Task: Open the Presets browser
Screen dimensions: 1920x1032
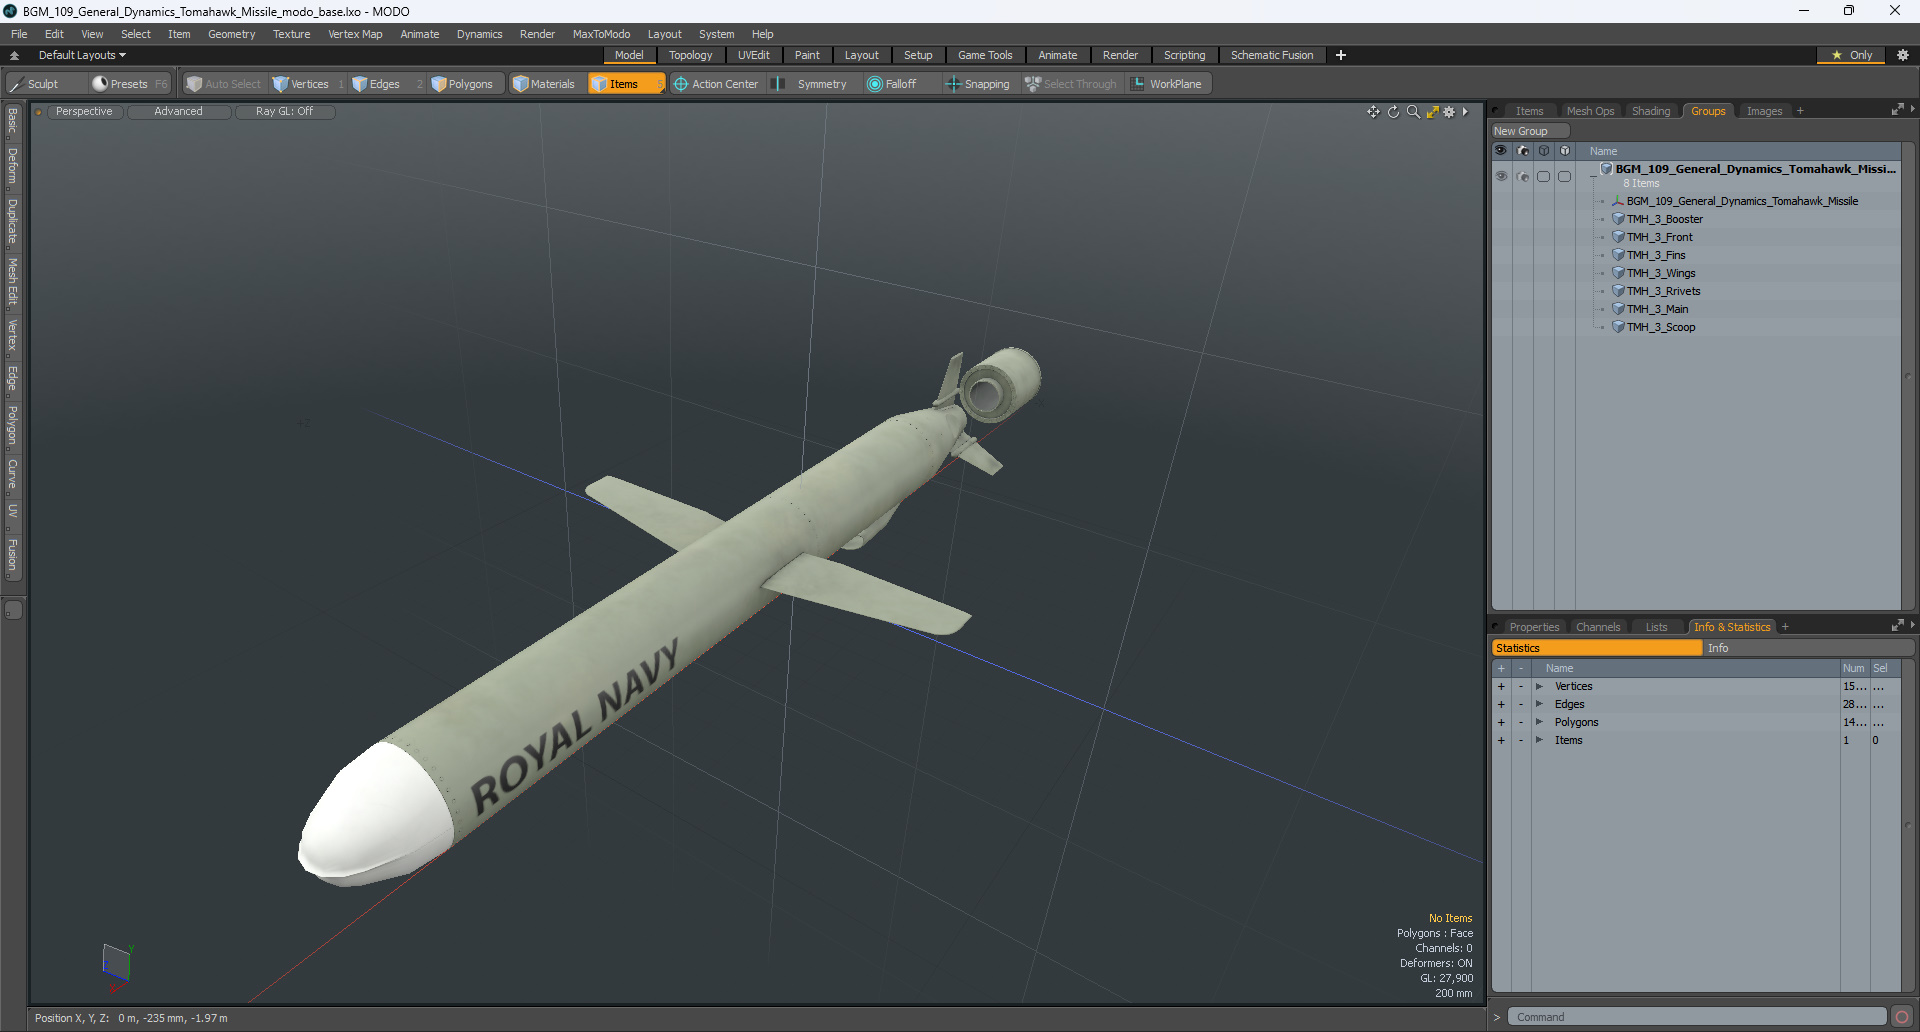Action: click(129, 84)
